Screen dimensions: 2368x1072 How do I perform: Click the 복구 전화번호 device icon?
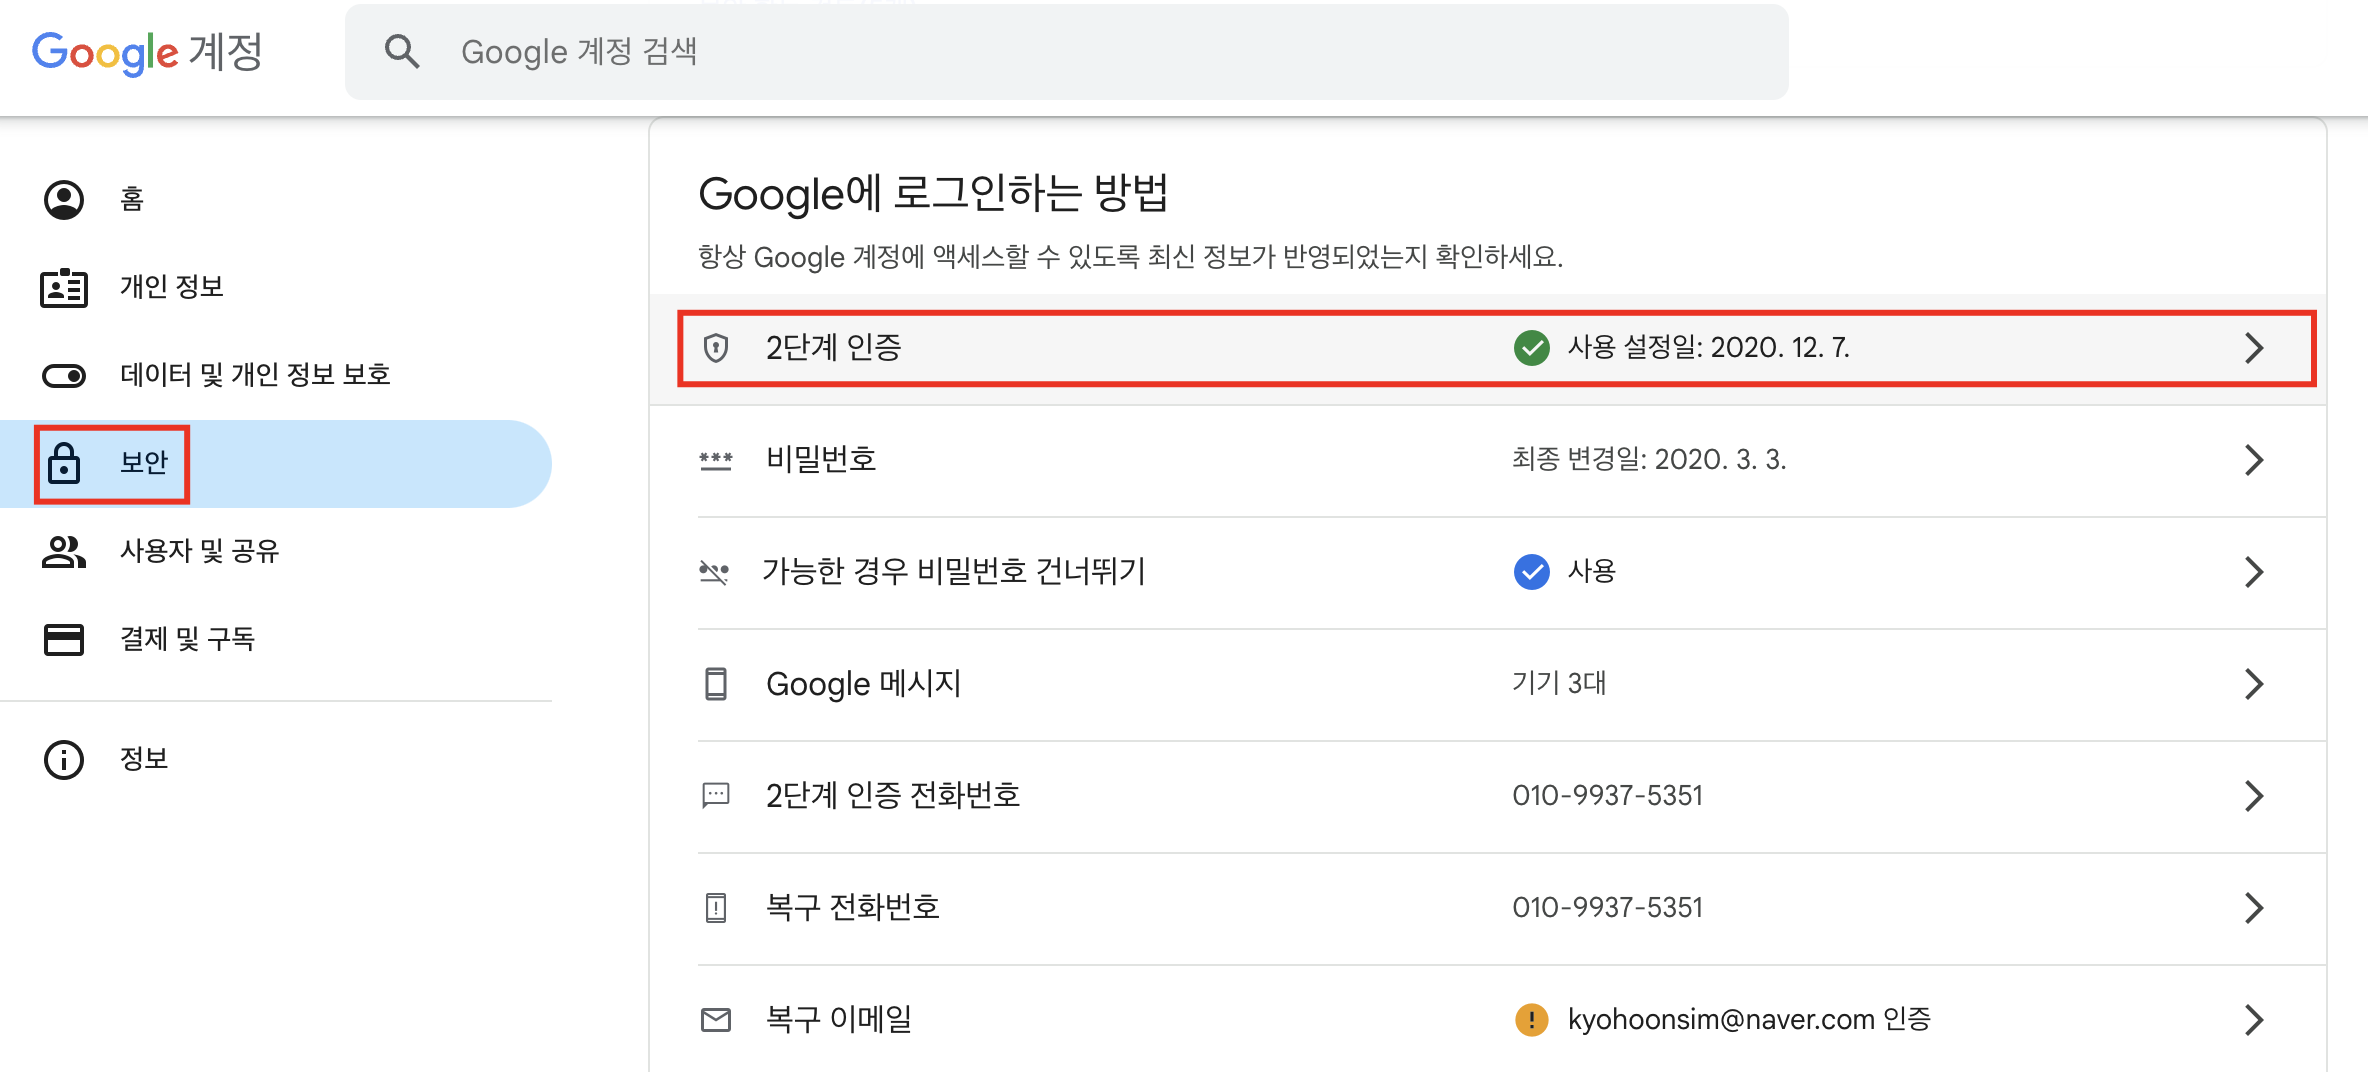pyautogui.click(x=716, y=908)
